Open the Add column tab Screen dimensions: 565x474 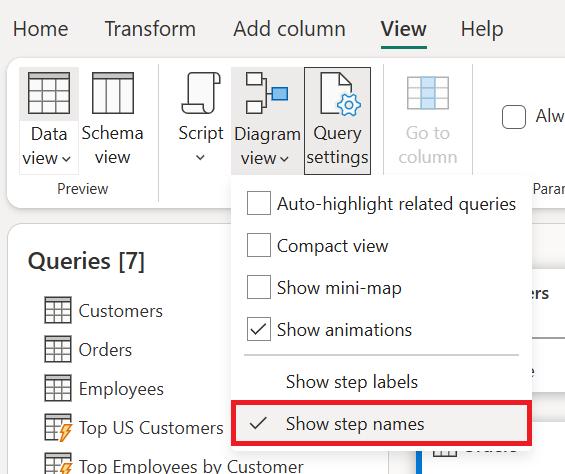coord(289,29)
